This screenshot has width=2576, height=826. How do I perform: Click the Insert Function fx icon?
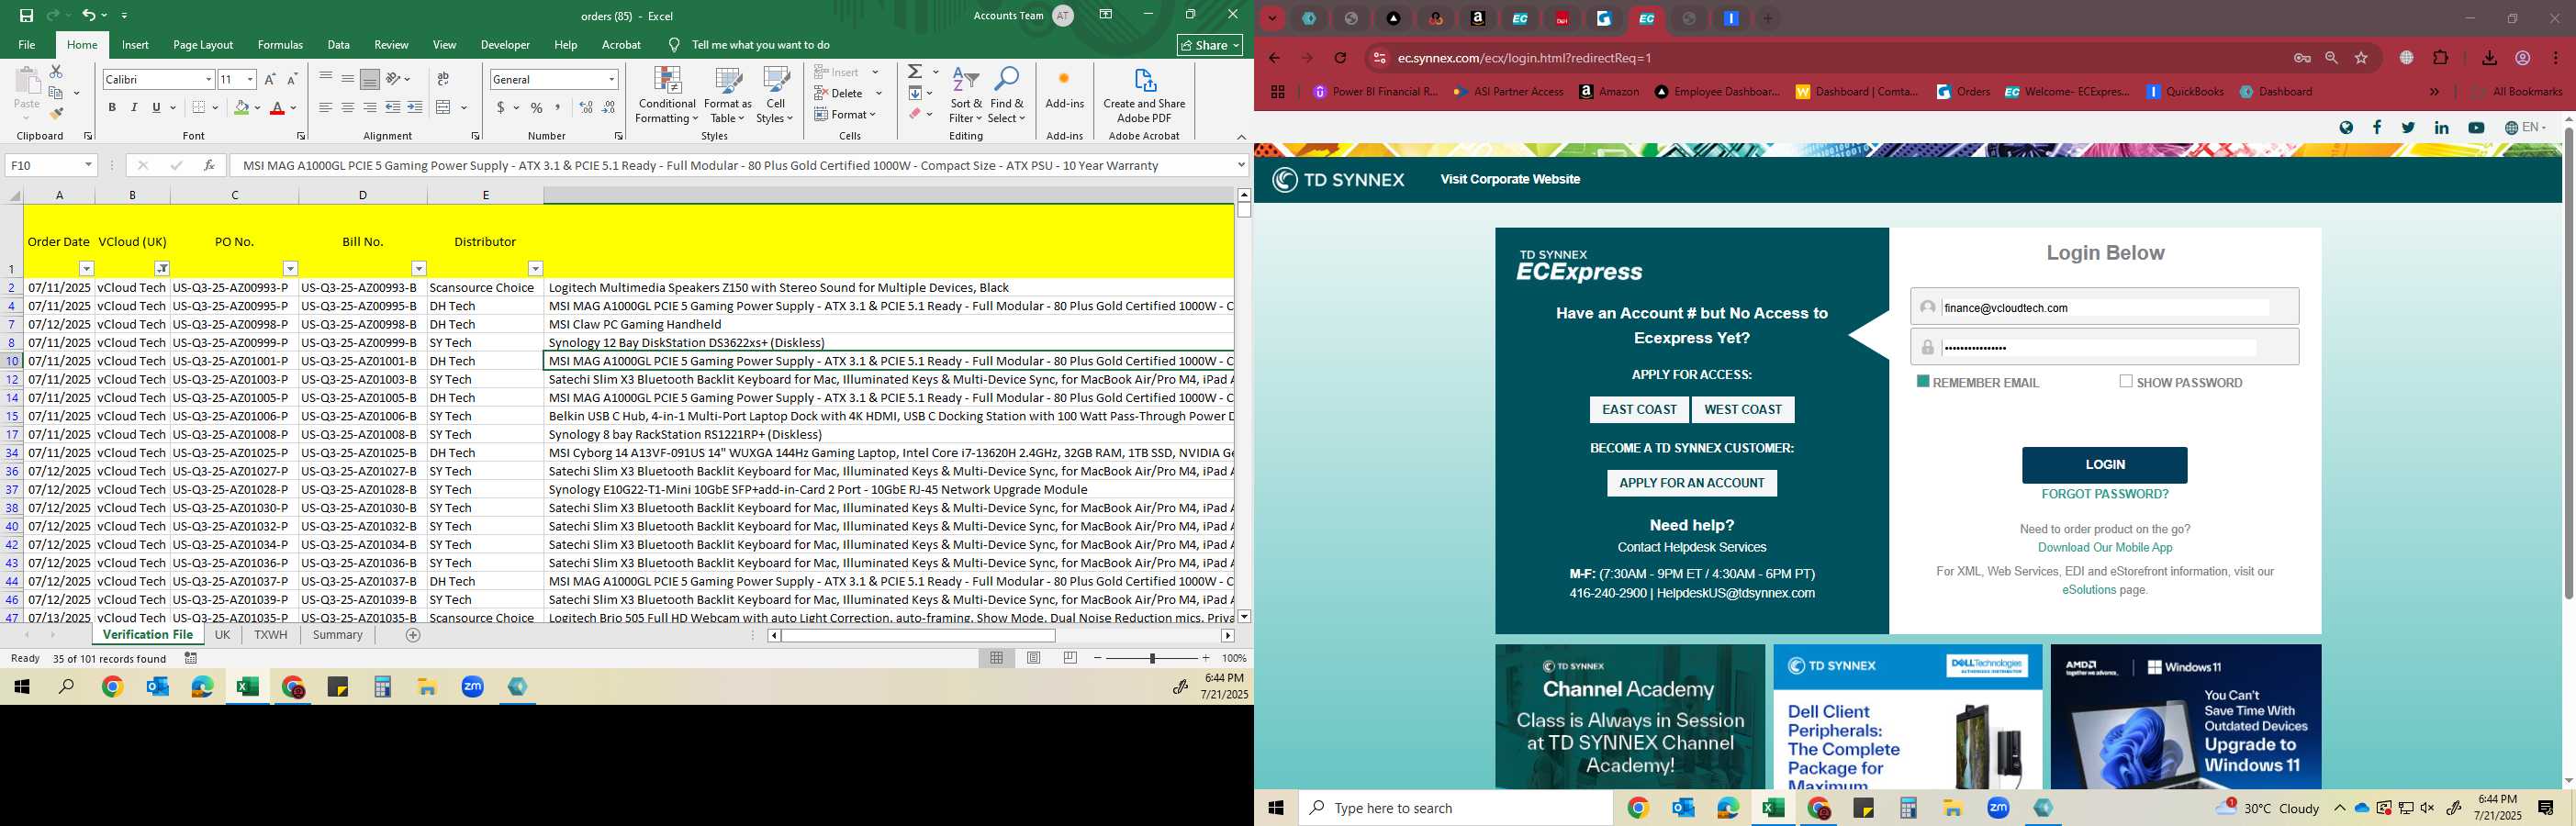point(209,165)
